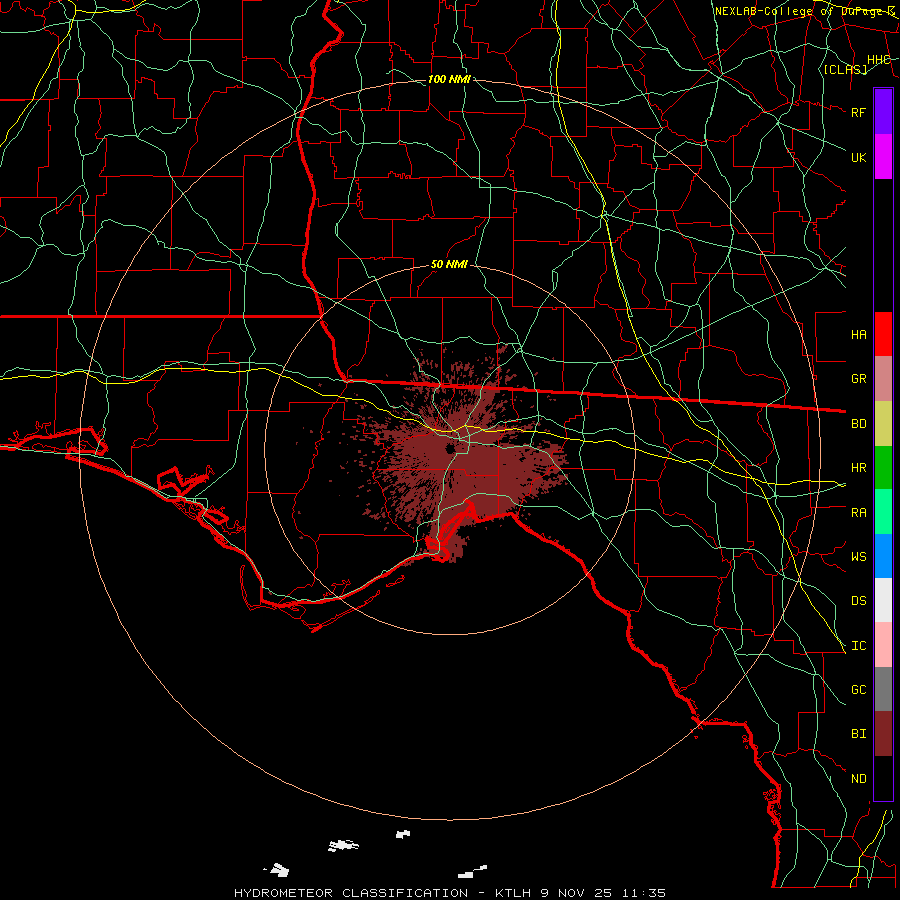Click the BI legend label
This screenshot has width=900, height=900.
pos(858,734)
